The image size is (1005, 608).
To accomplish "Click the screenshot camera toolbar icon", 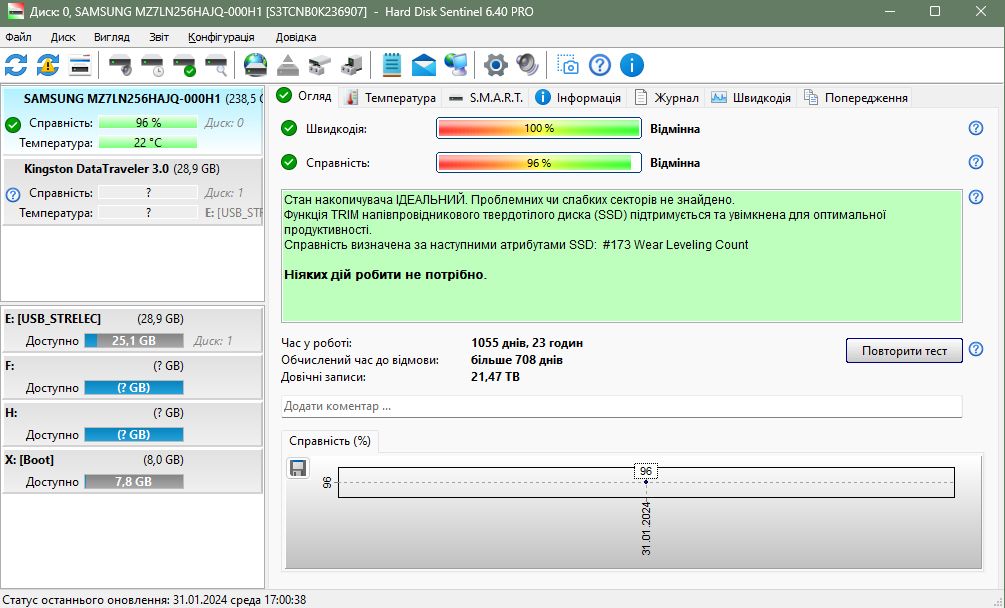I will tap(567, 65).
